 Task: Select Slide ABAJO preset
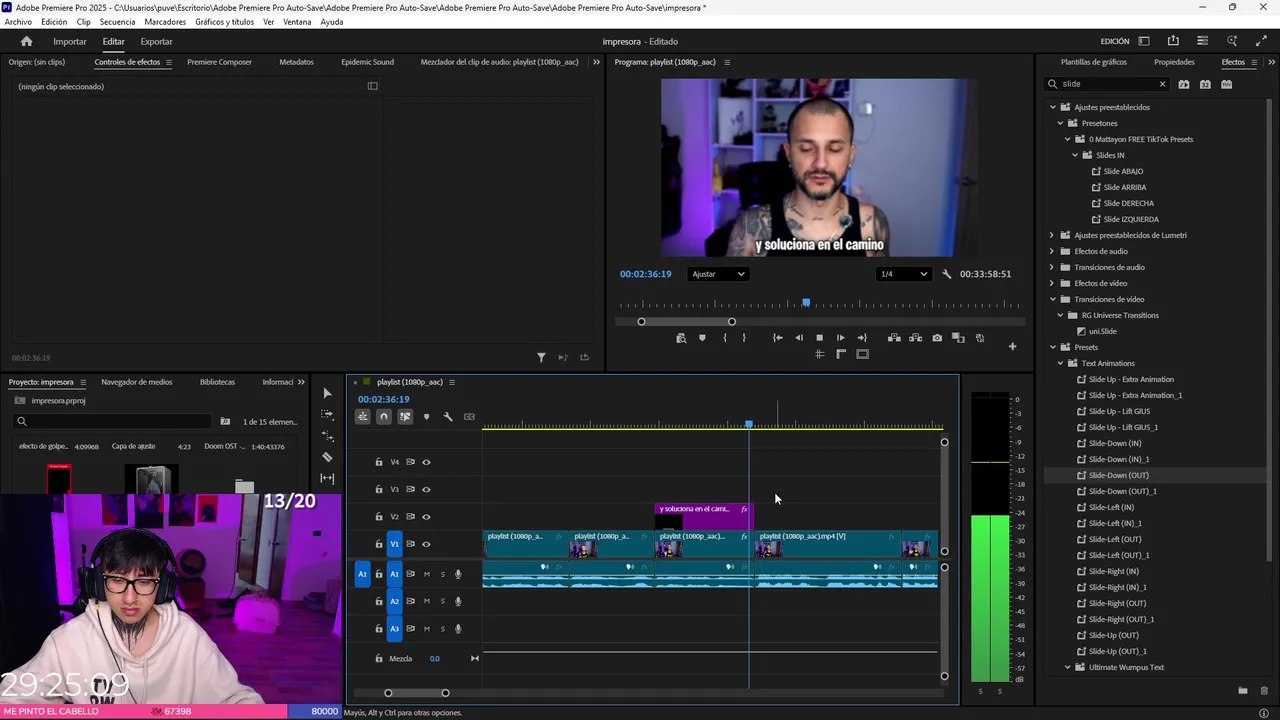[x=1123, y=171]
